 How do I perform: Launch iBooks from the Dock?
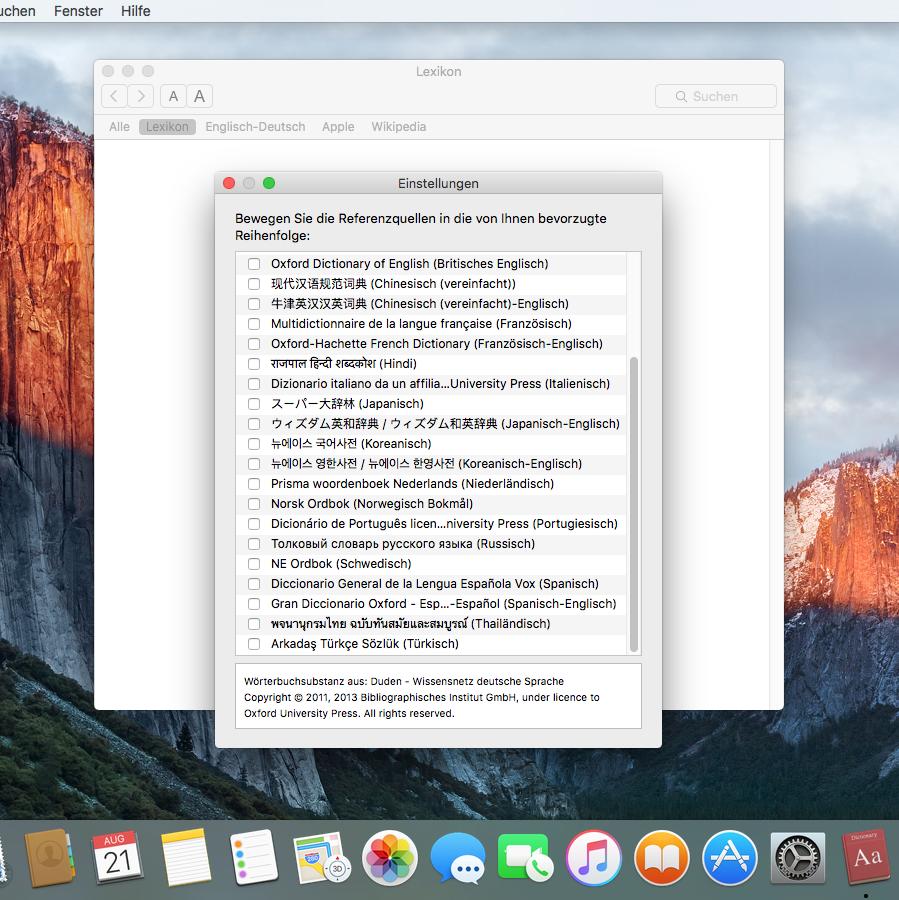click(661, 858)
